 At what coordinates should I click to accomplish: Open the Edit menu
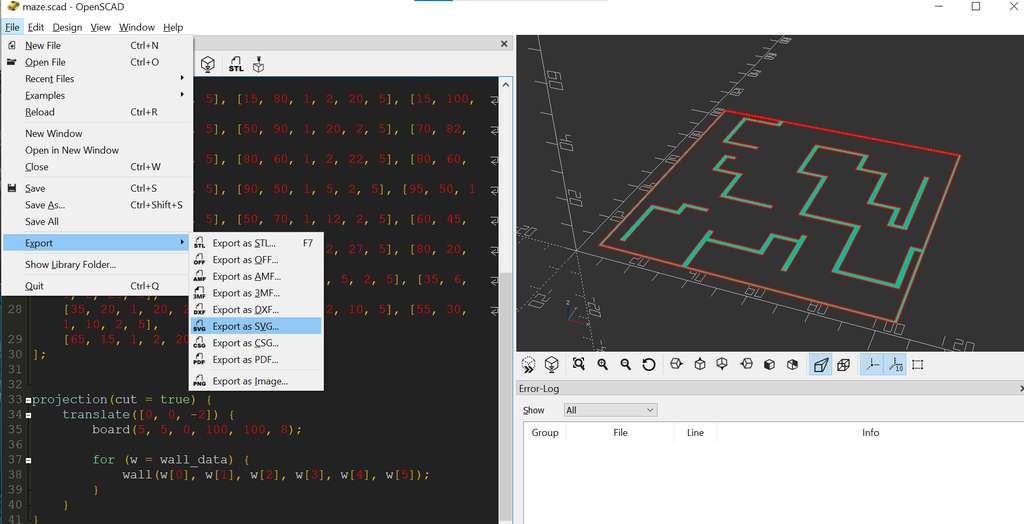point(36,27)
